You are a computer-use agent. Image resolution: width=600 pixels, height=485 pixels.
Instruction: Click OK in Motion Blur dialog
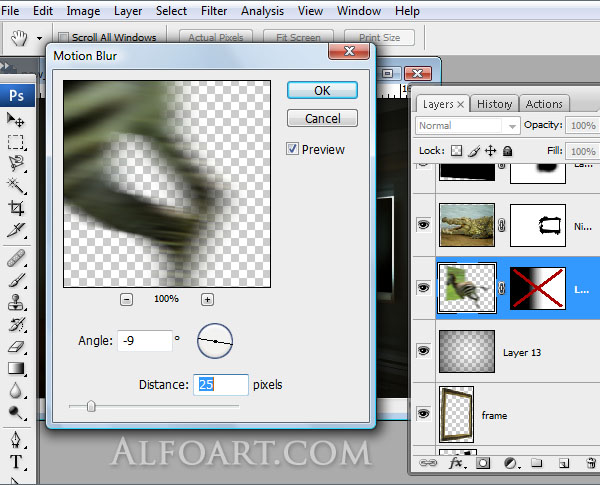pos(322,90)
